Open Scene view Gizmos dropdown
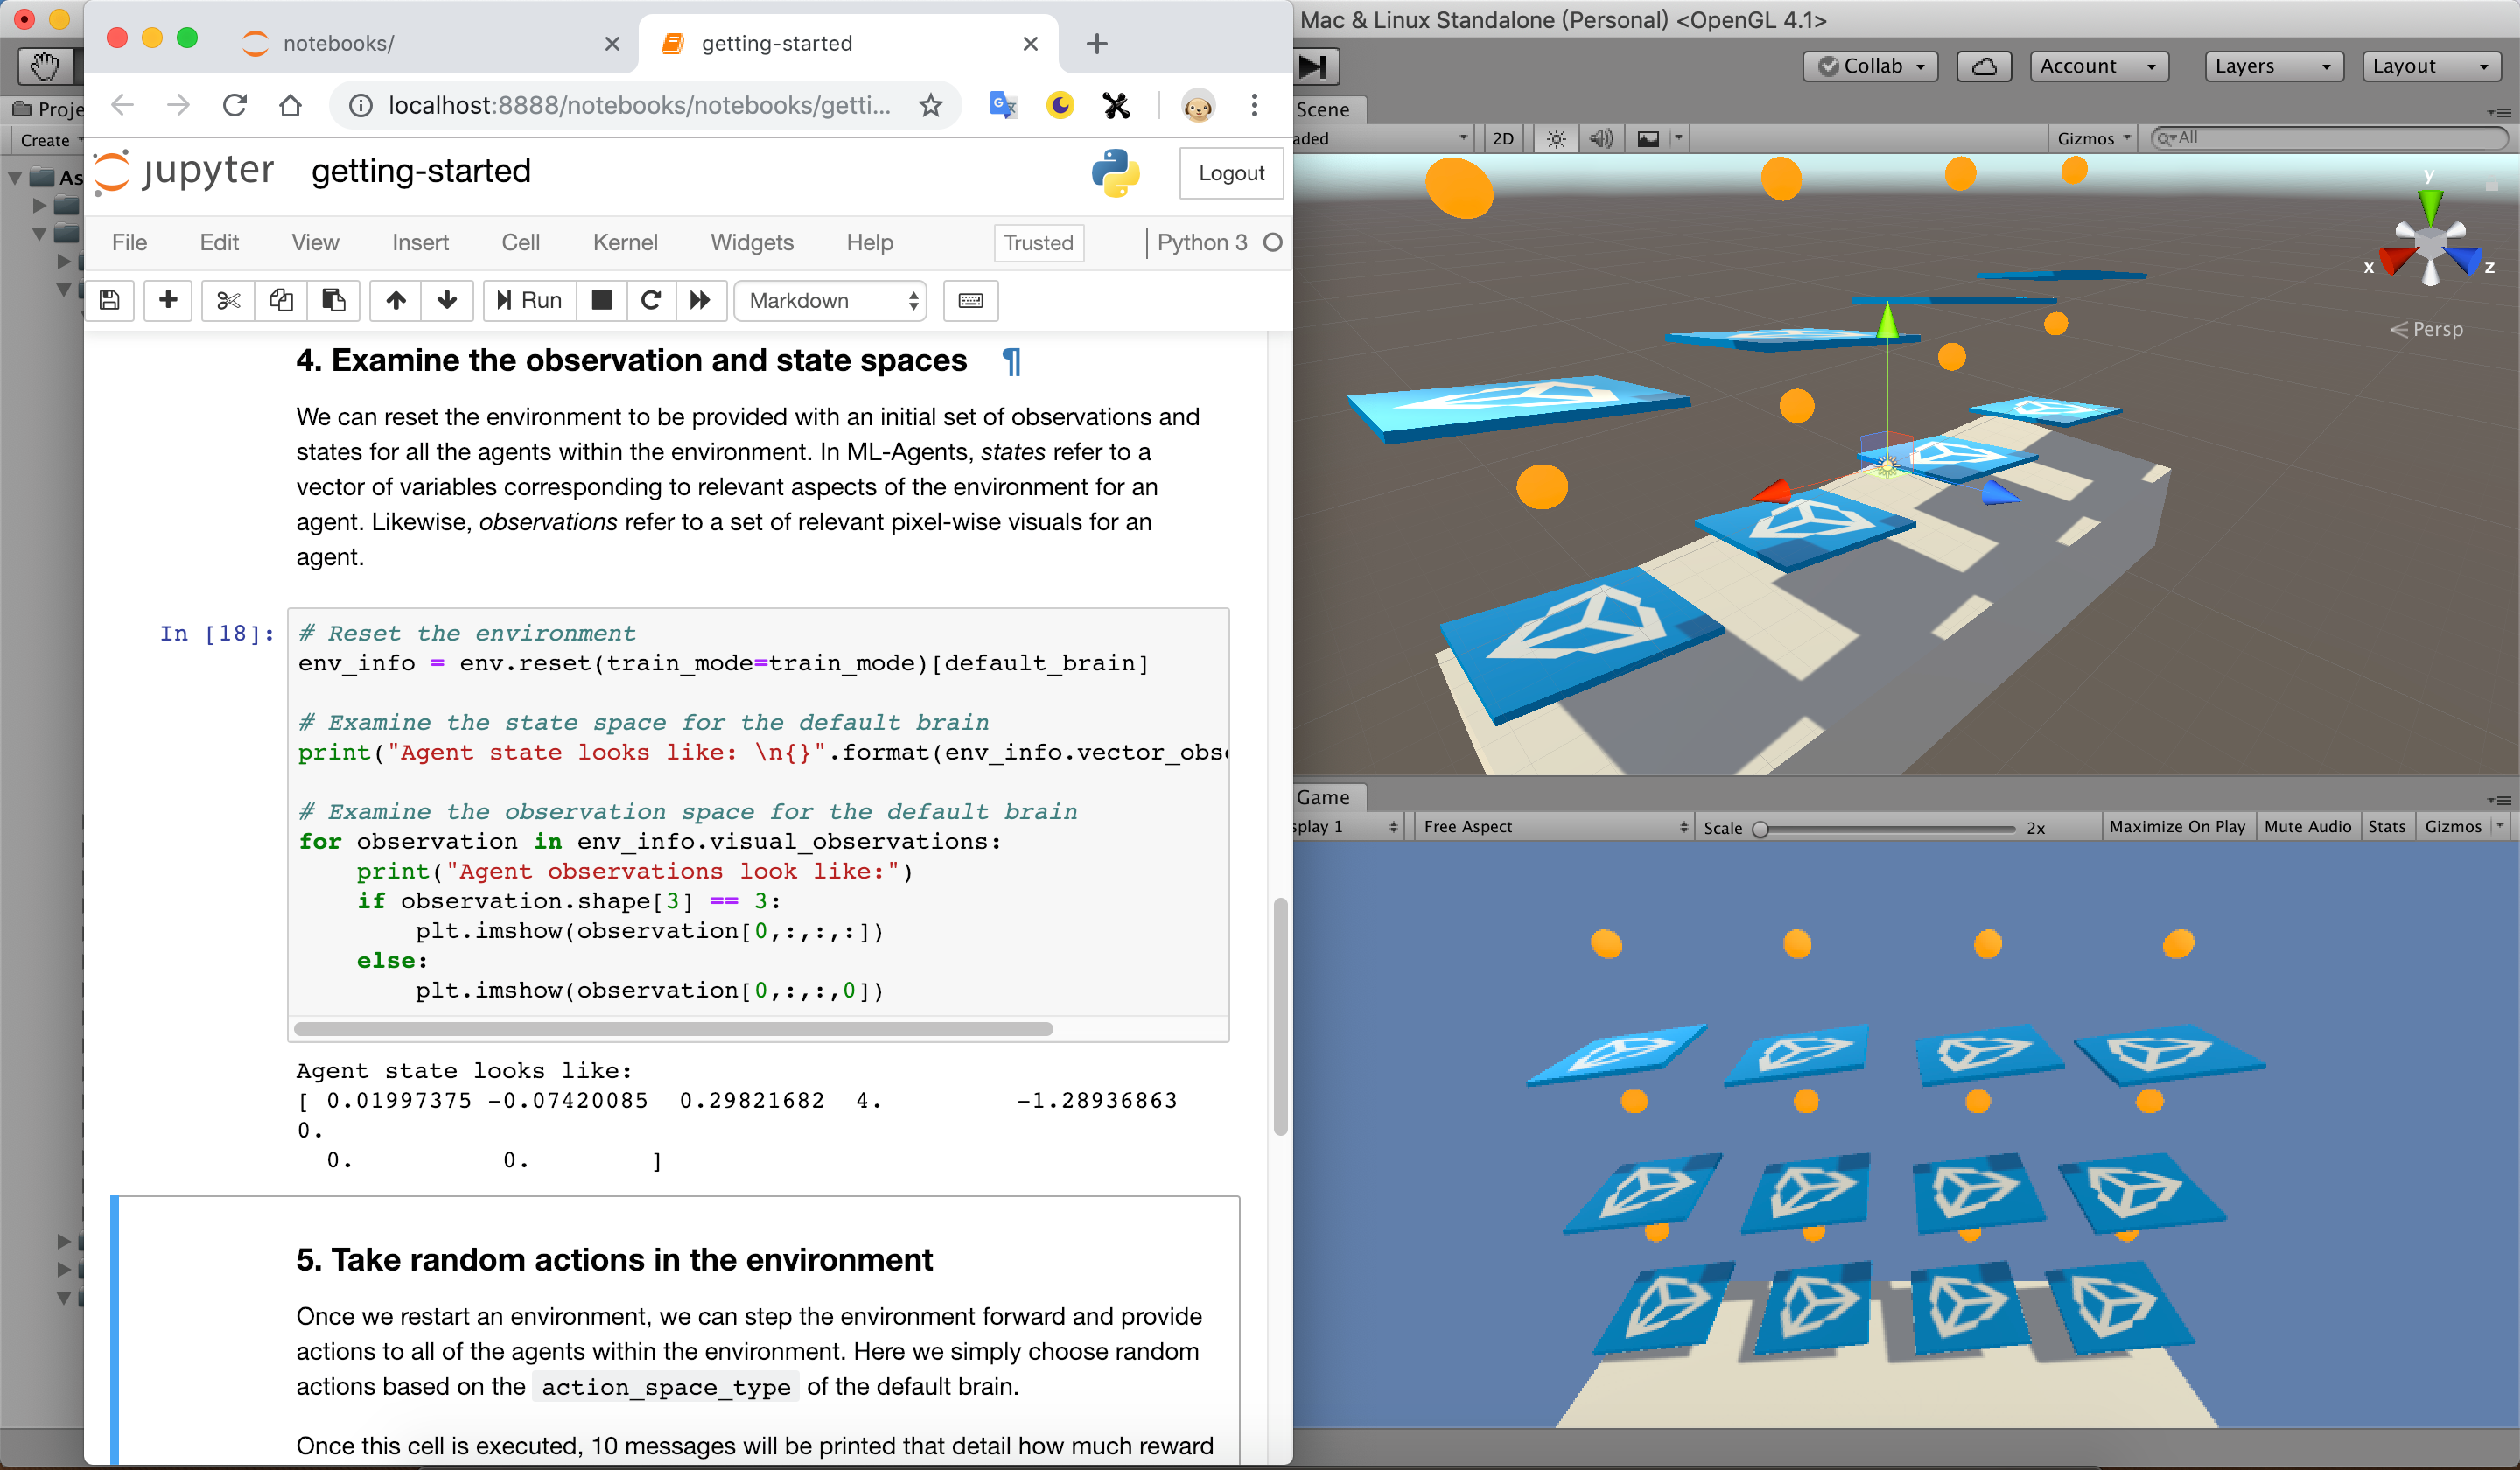The image size is (2520, 1470). tap(2093, 138)
